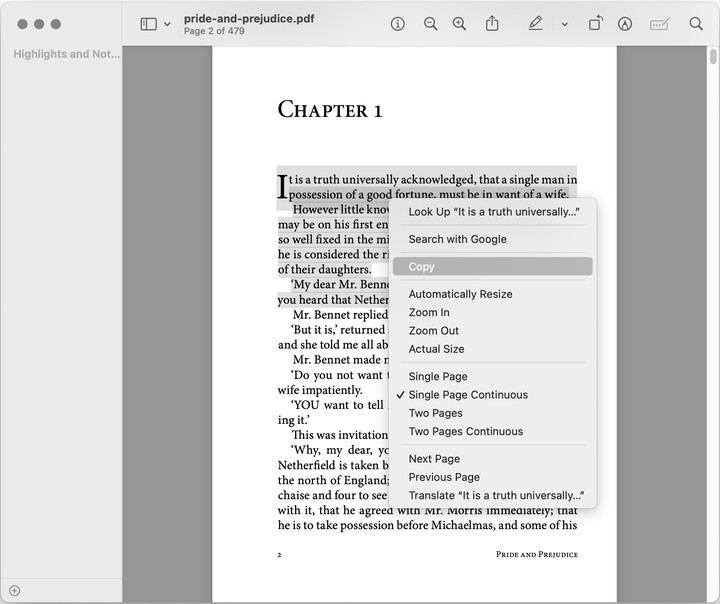720x604 pixels.
Task: Switch to Two Pages Continuous view
Action: coord(493,432)
